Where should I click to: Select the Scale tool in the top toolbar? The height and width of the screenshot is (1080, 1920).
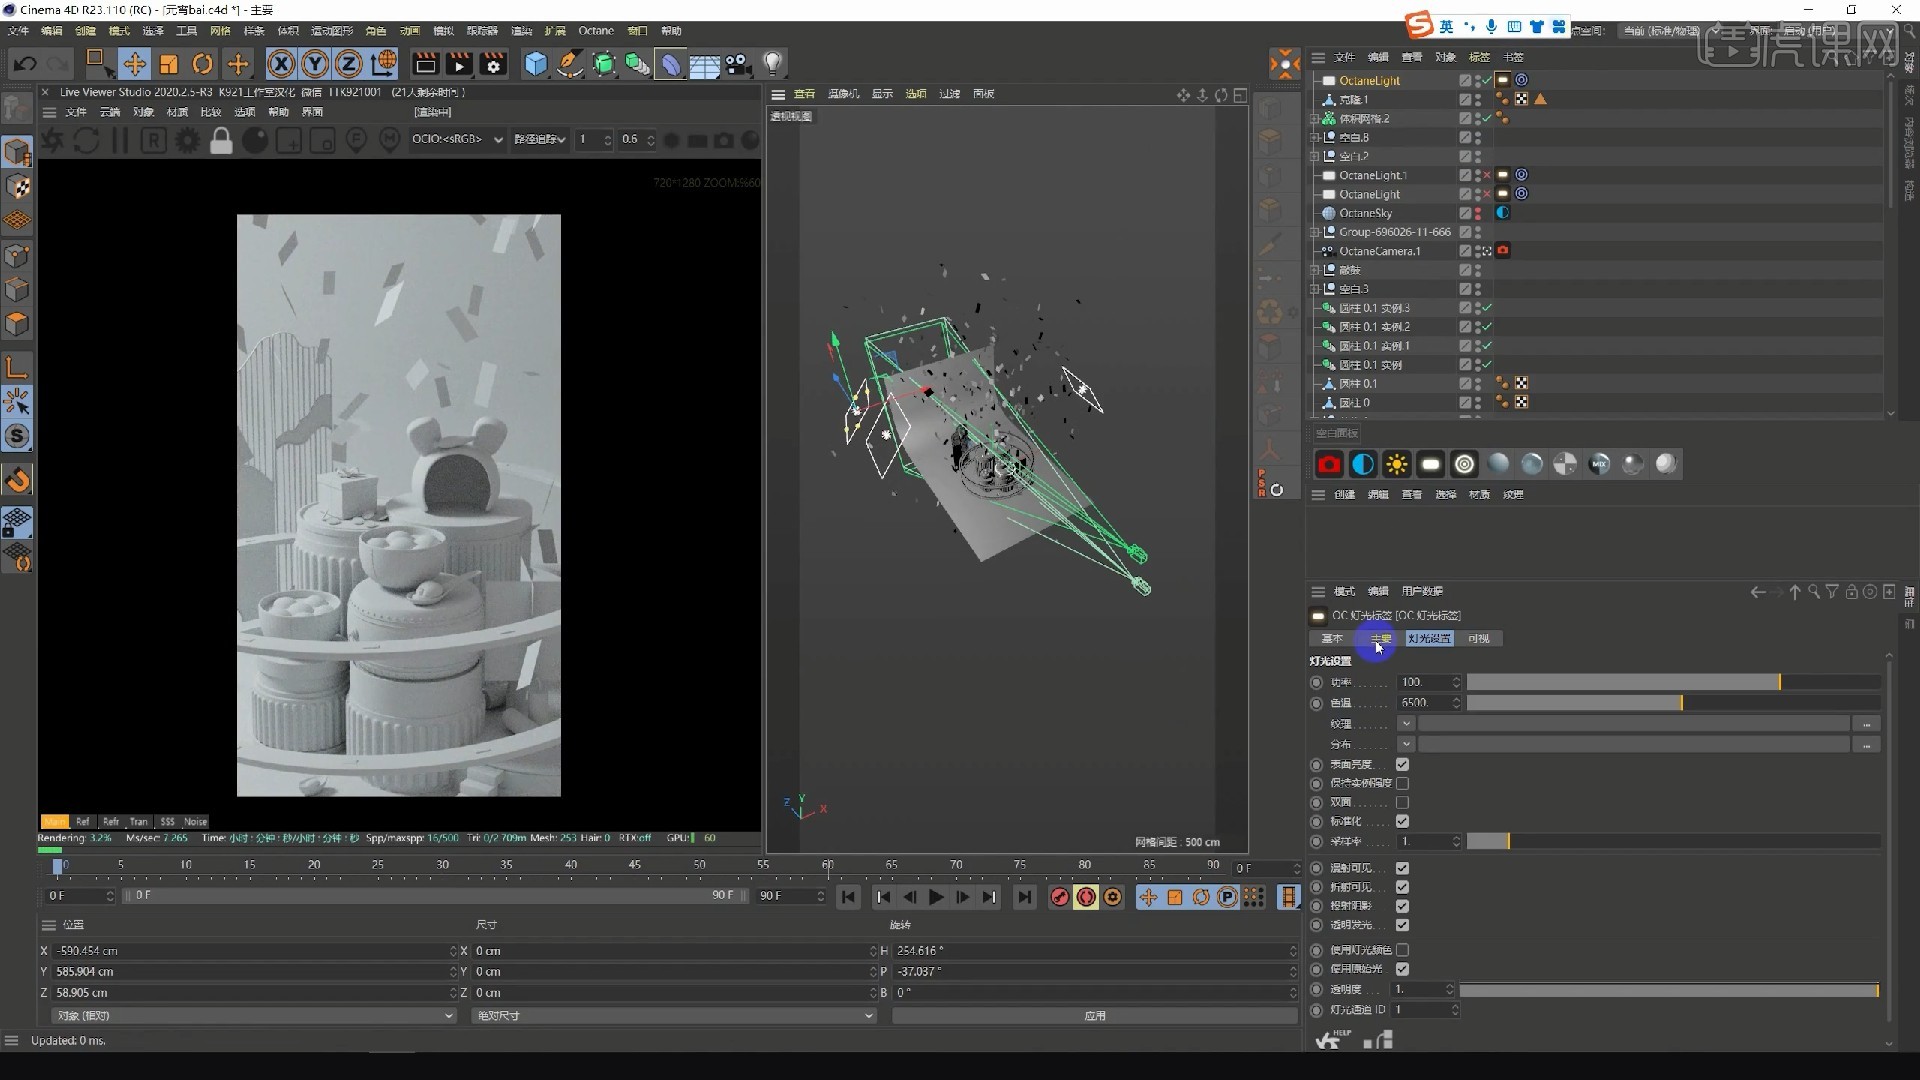click(168, 64)
